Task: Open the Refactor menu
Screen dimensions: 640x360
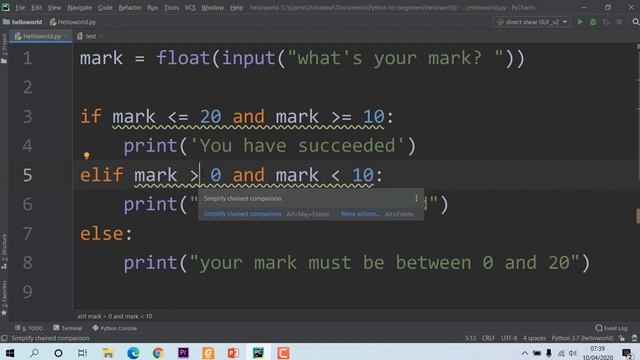Action: click(x=130, y=8)
